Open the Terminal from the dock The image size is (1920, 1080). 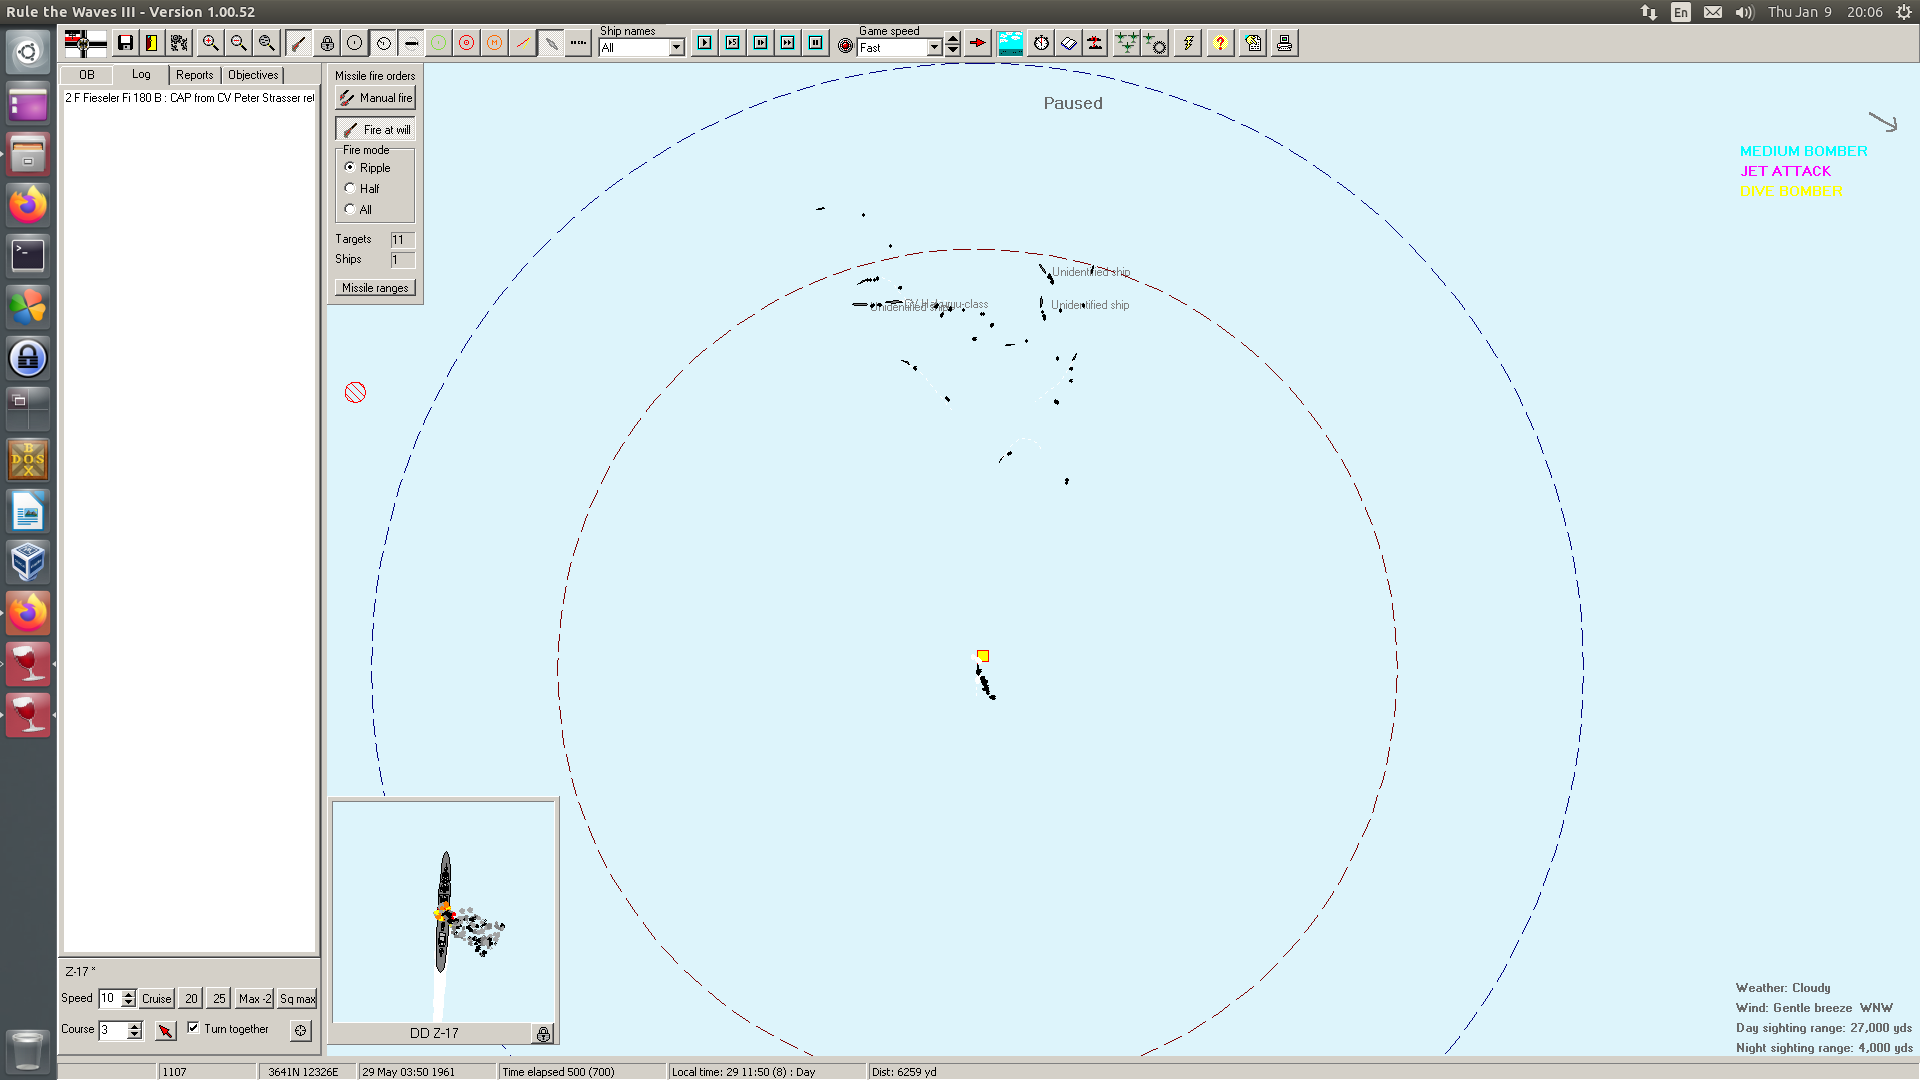tap(28, 255)
